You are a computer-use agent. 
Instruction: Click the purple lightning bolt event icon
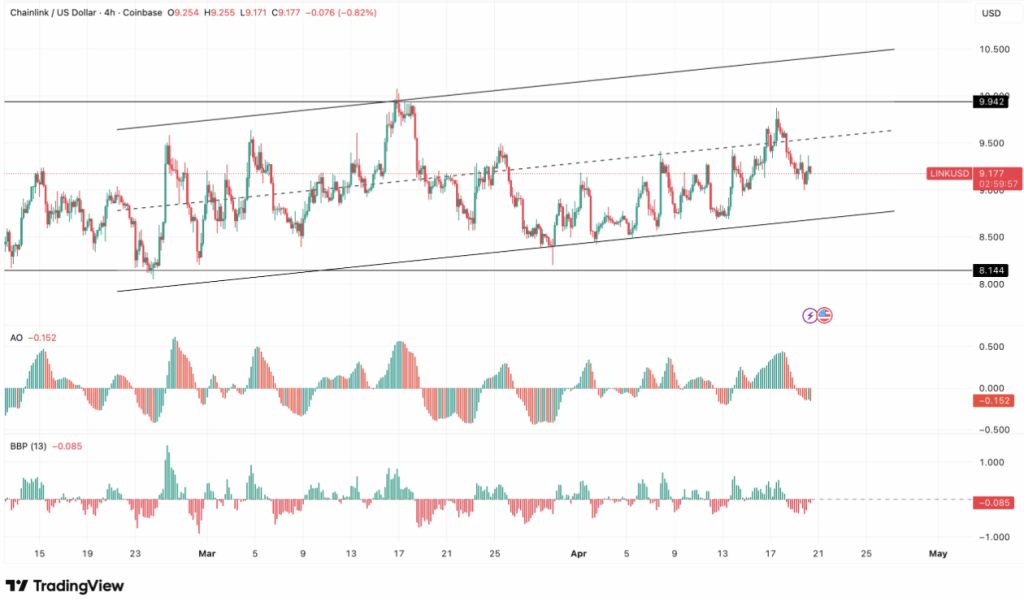point(810,315)
